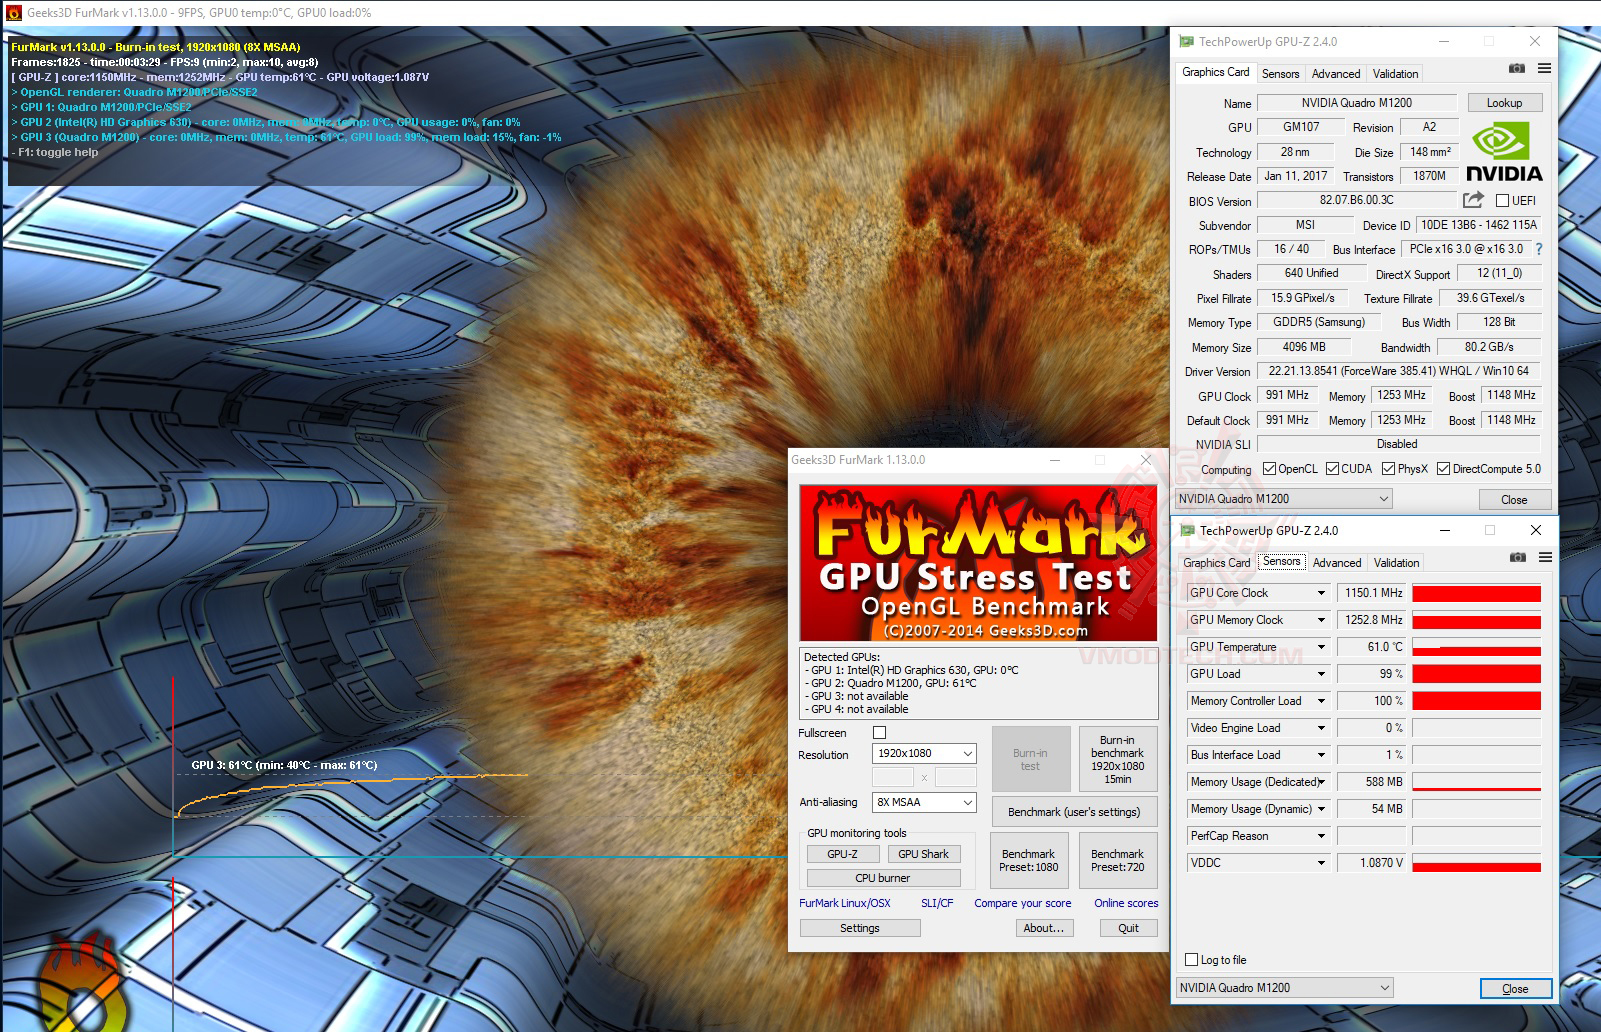Open the SLI/CF link
Screen dimensions: 1601x1032
[937, 903]
